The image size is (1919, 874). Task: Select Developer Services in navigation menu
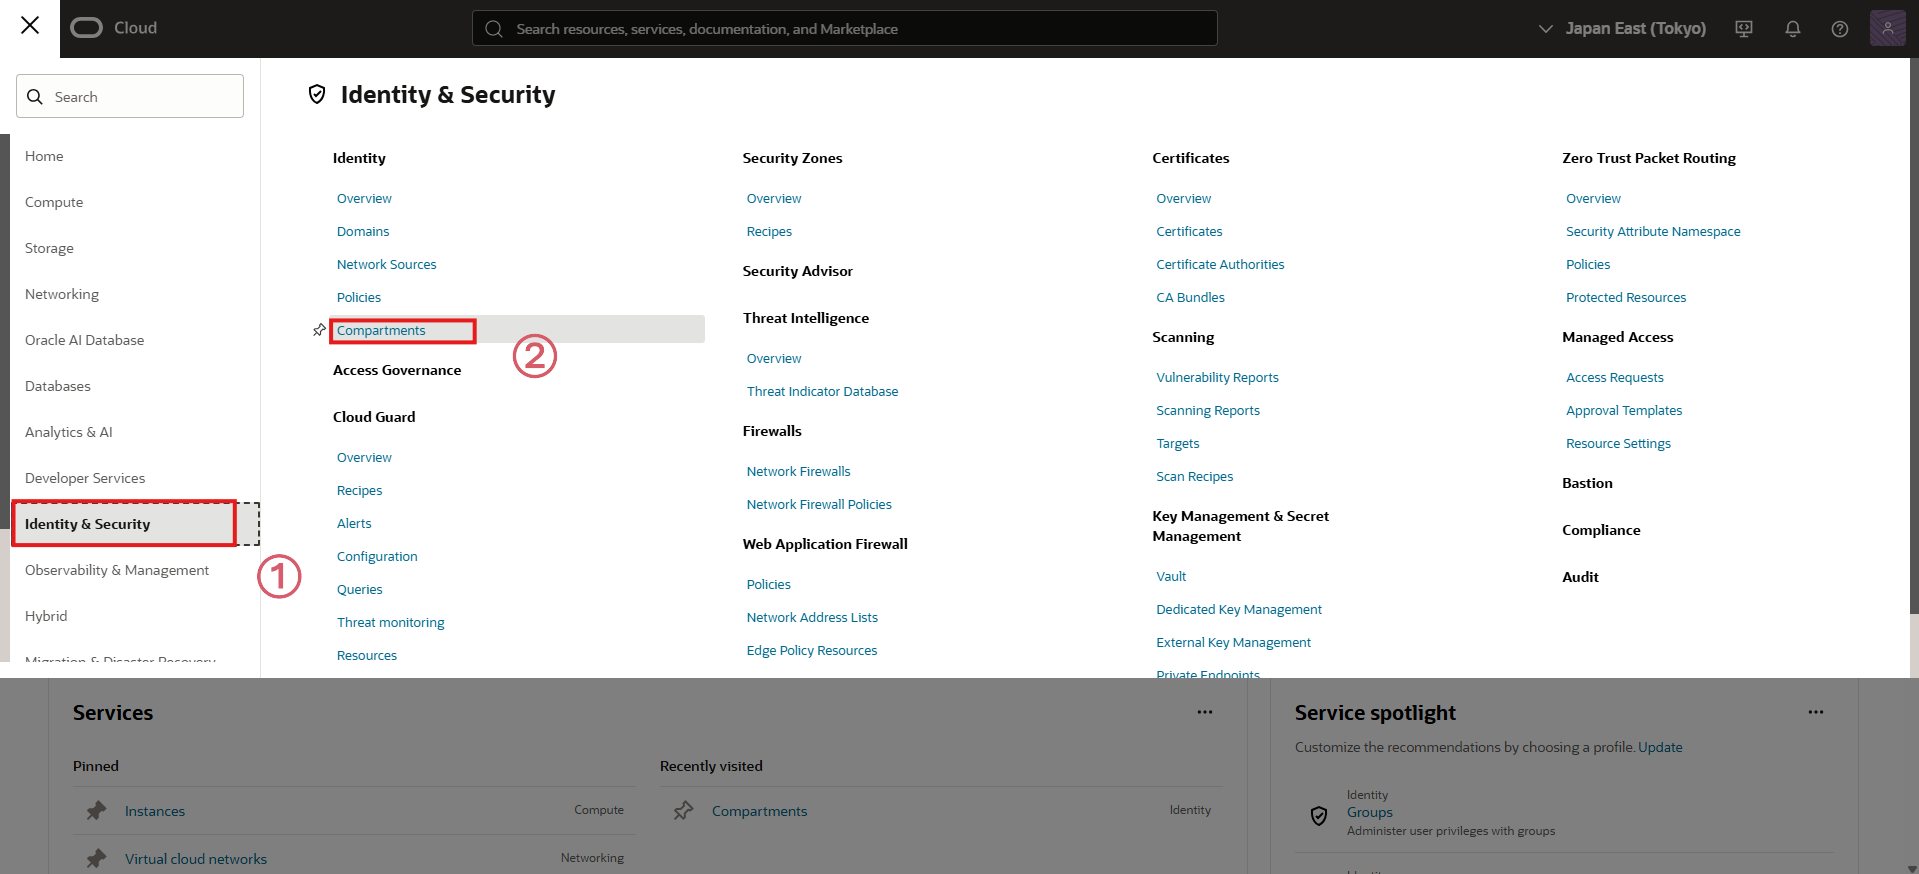point(85,478)
